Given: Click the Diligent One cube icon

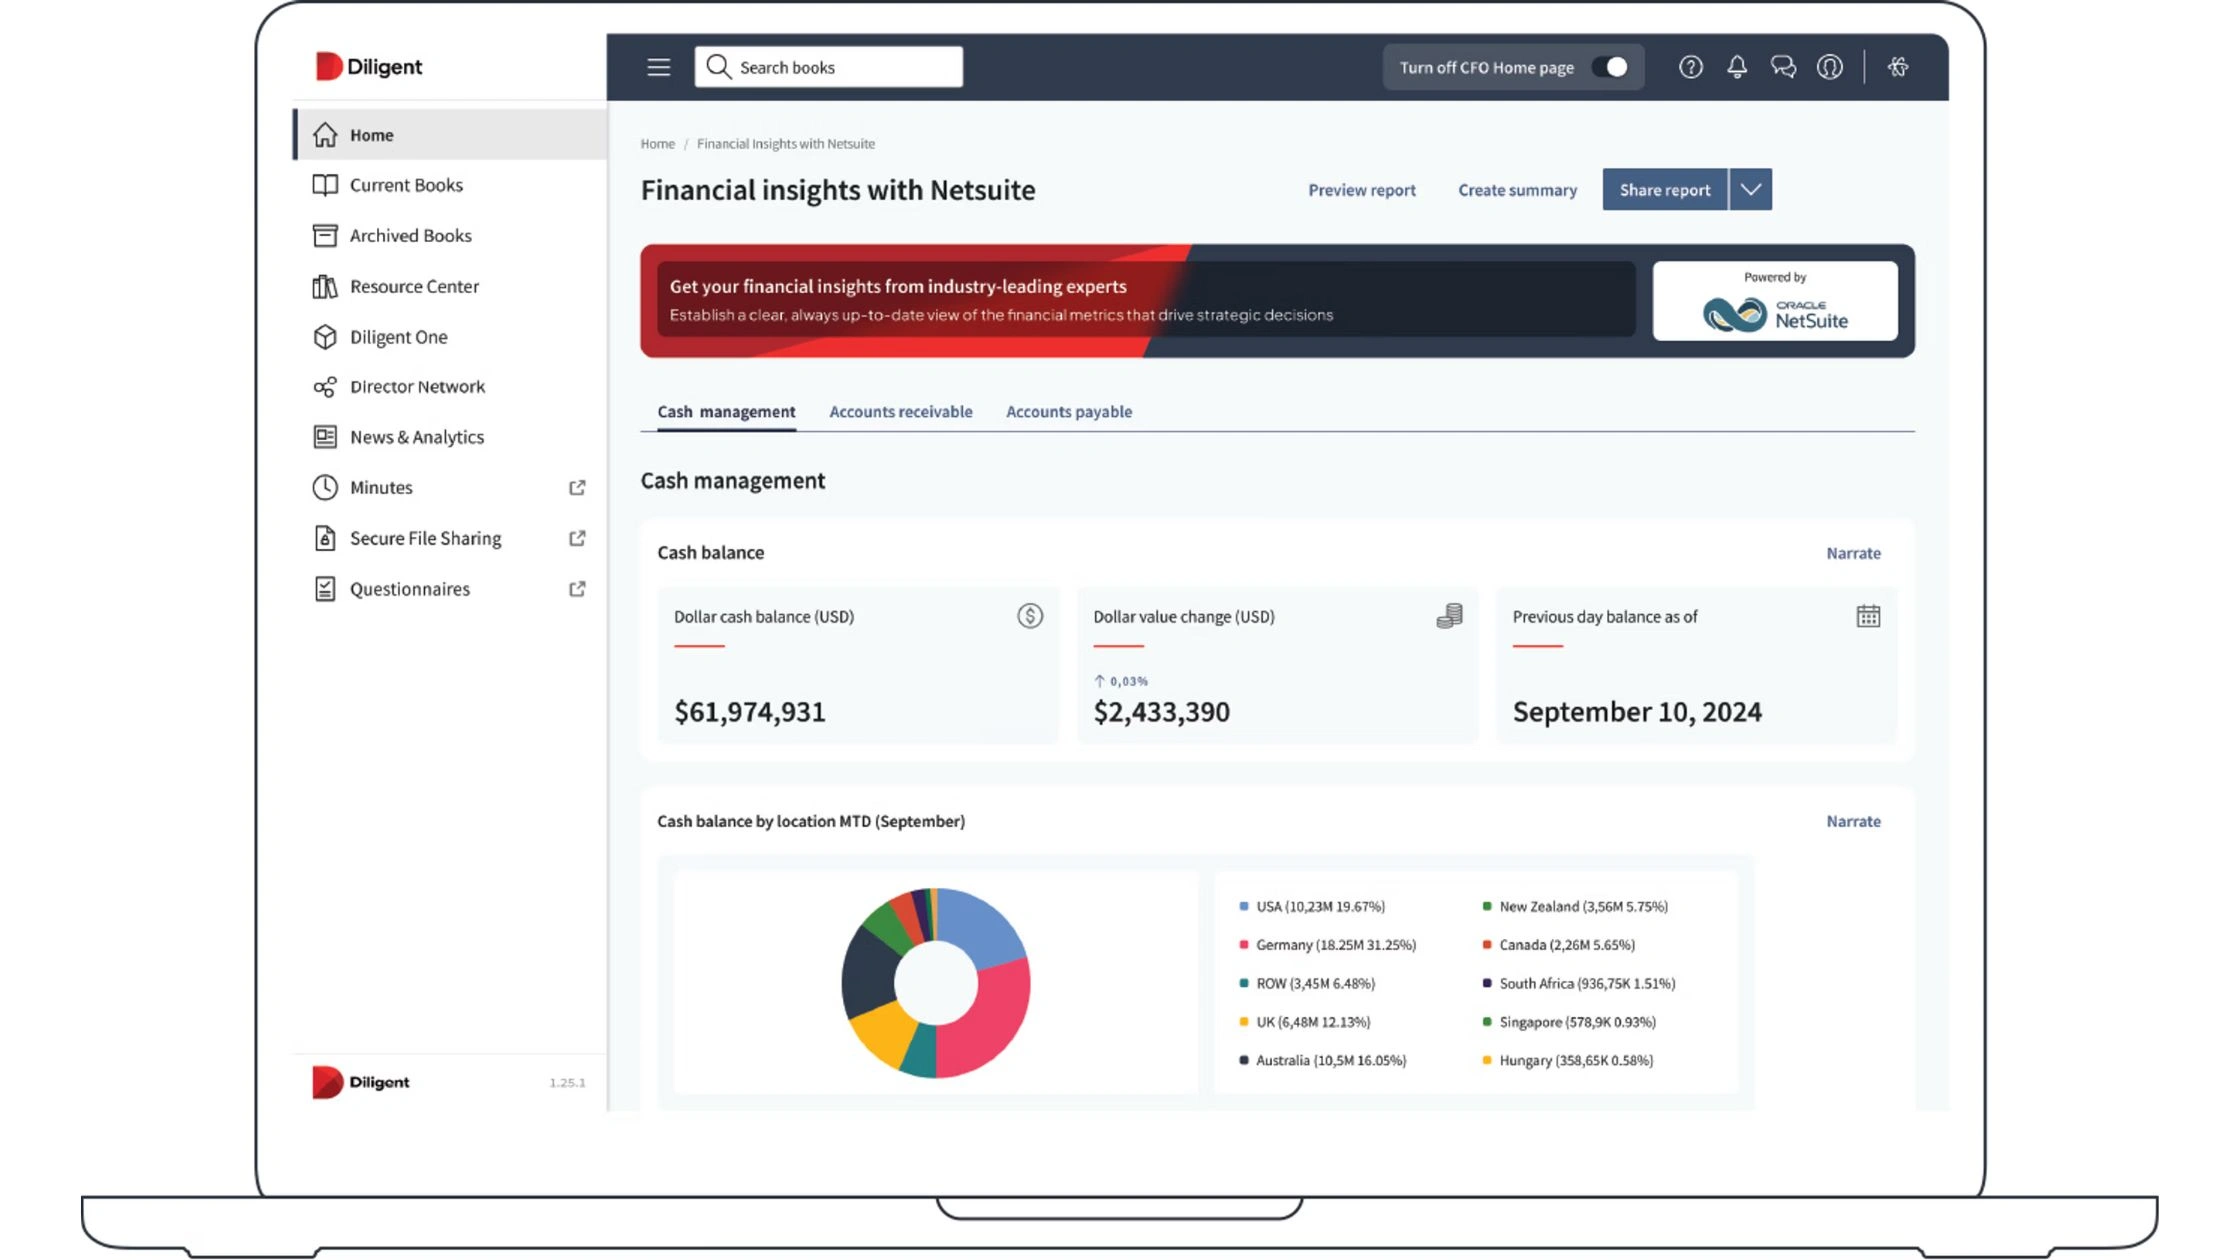Looking at the screenshot, I should click(325, 337).
